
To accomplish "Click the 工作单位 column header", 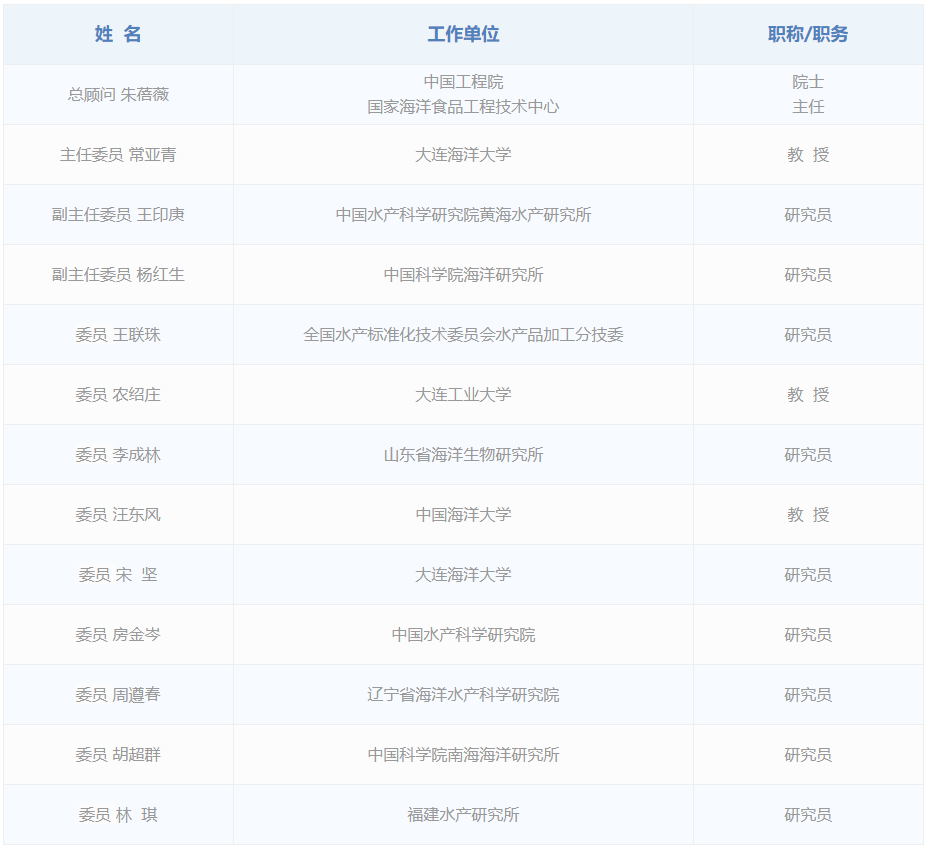I will pos(463,34).
